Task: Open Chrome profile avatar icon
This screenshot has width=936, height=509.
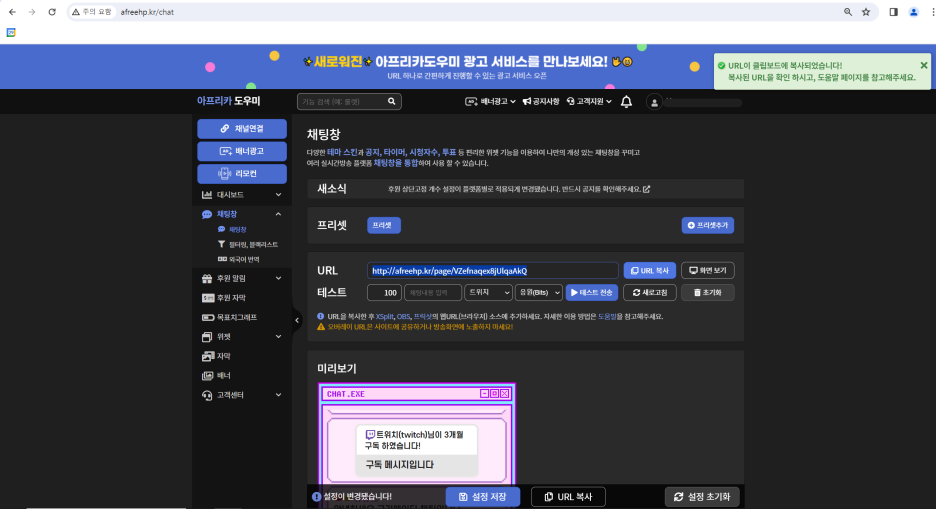Action: point(913,12)
